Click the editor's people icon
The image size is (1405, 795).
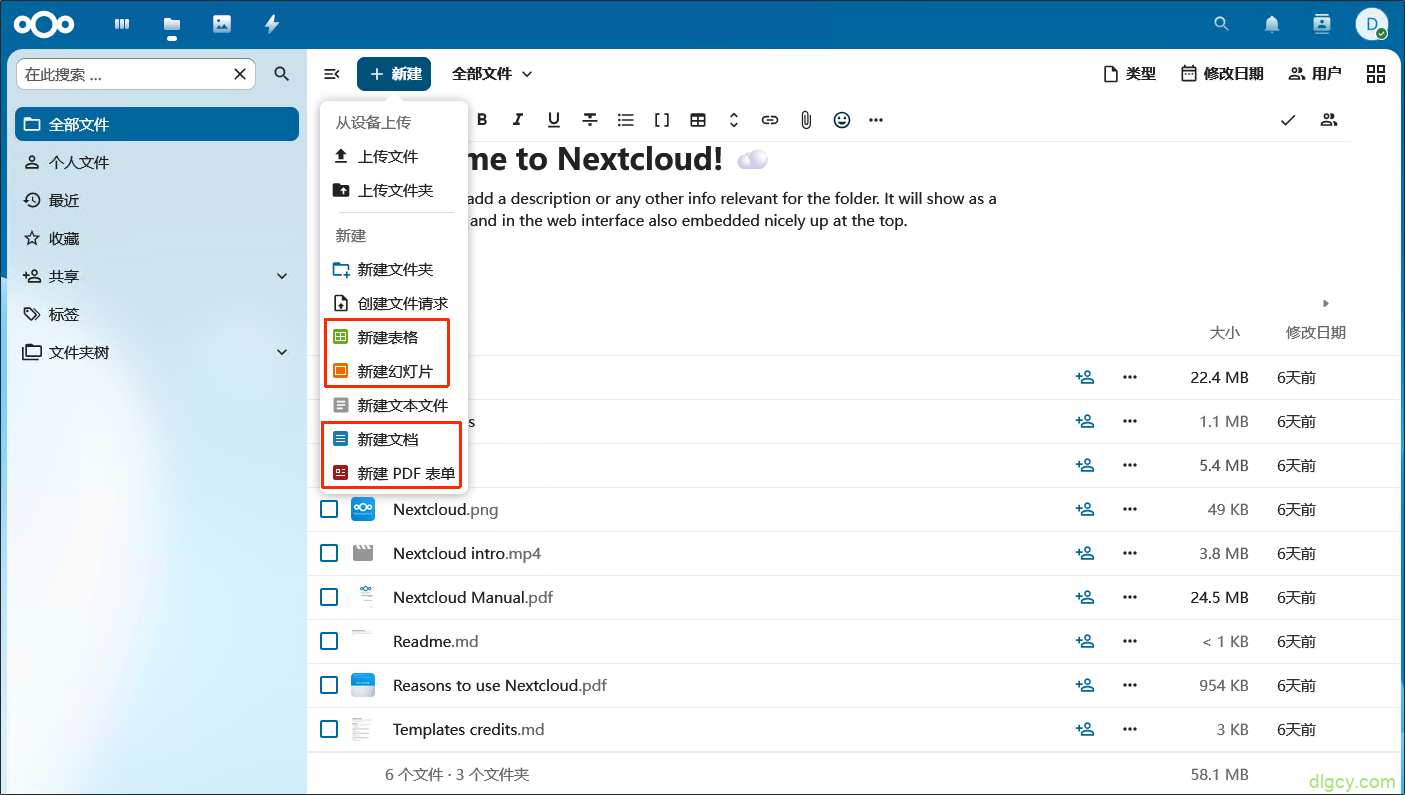pyautogui.click(x=1329, y=120)
